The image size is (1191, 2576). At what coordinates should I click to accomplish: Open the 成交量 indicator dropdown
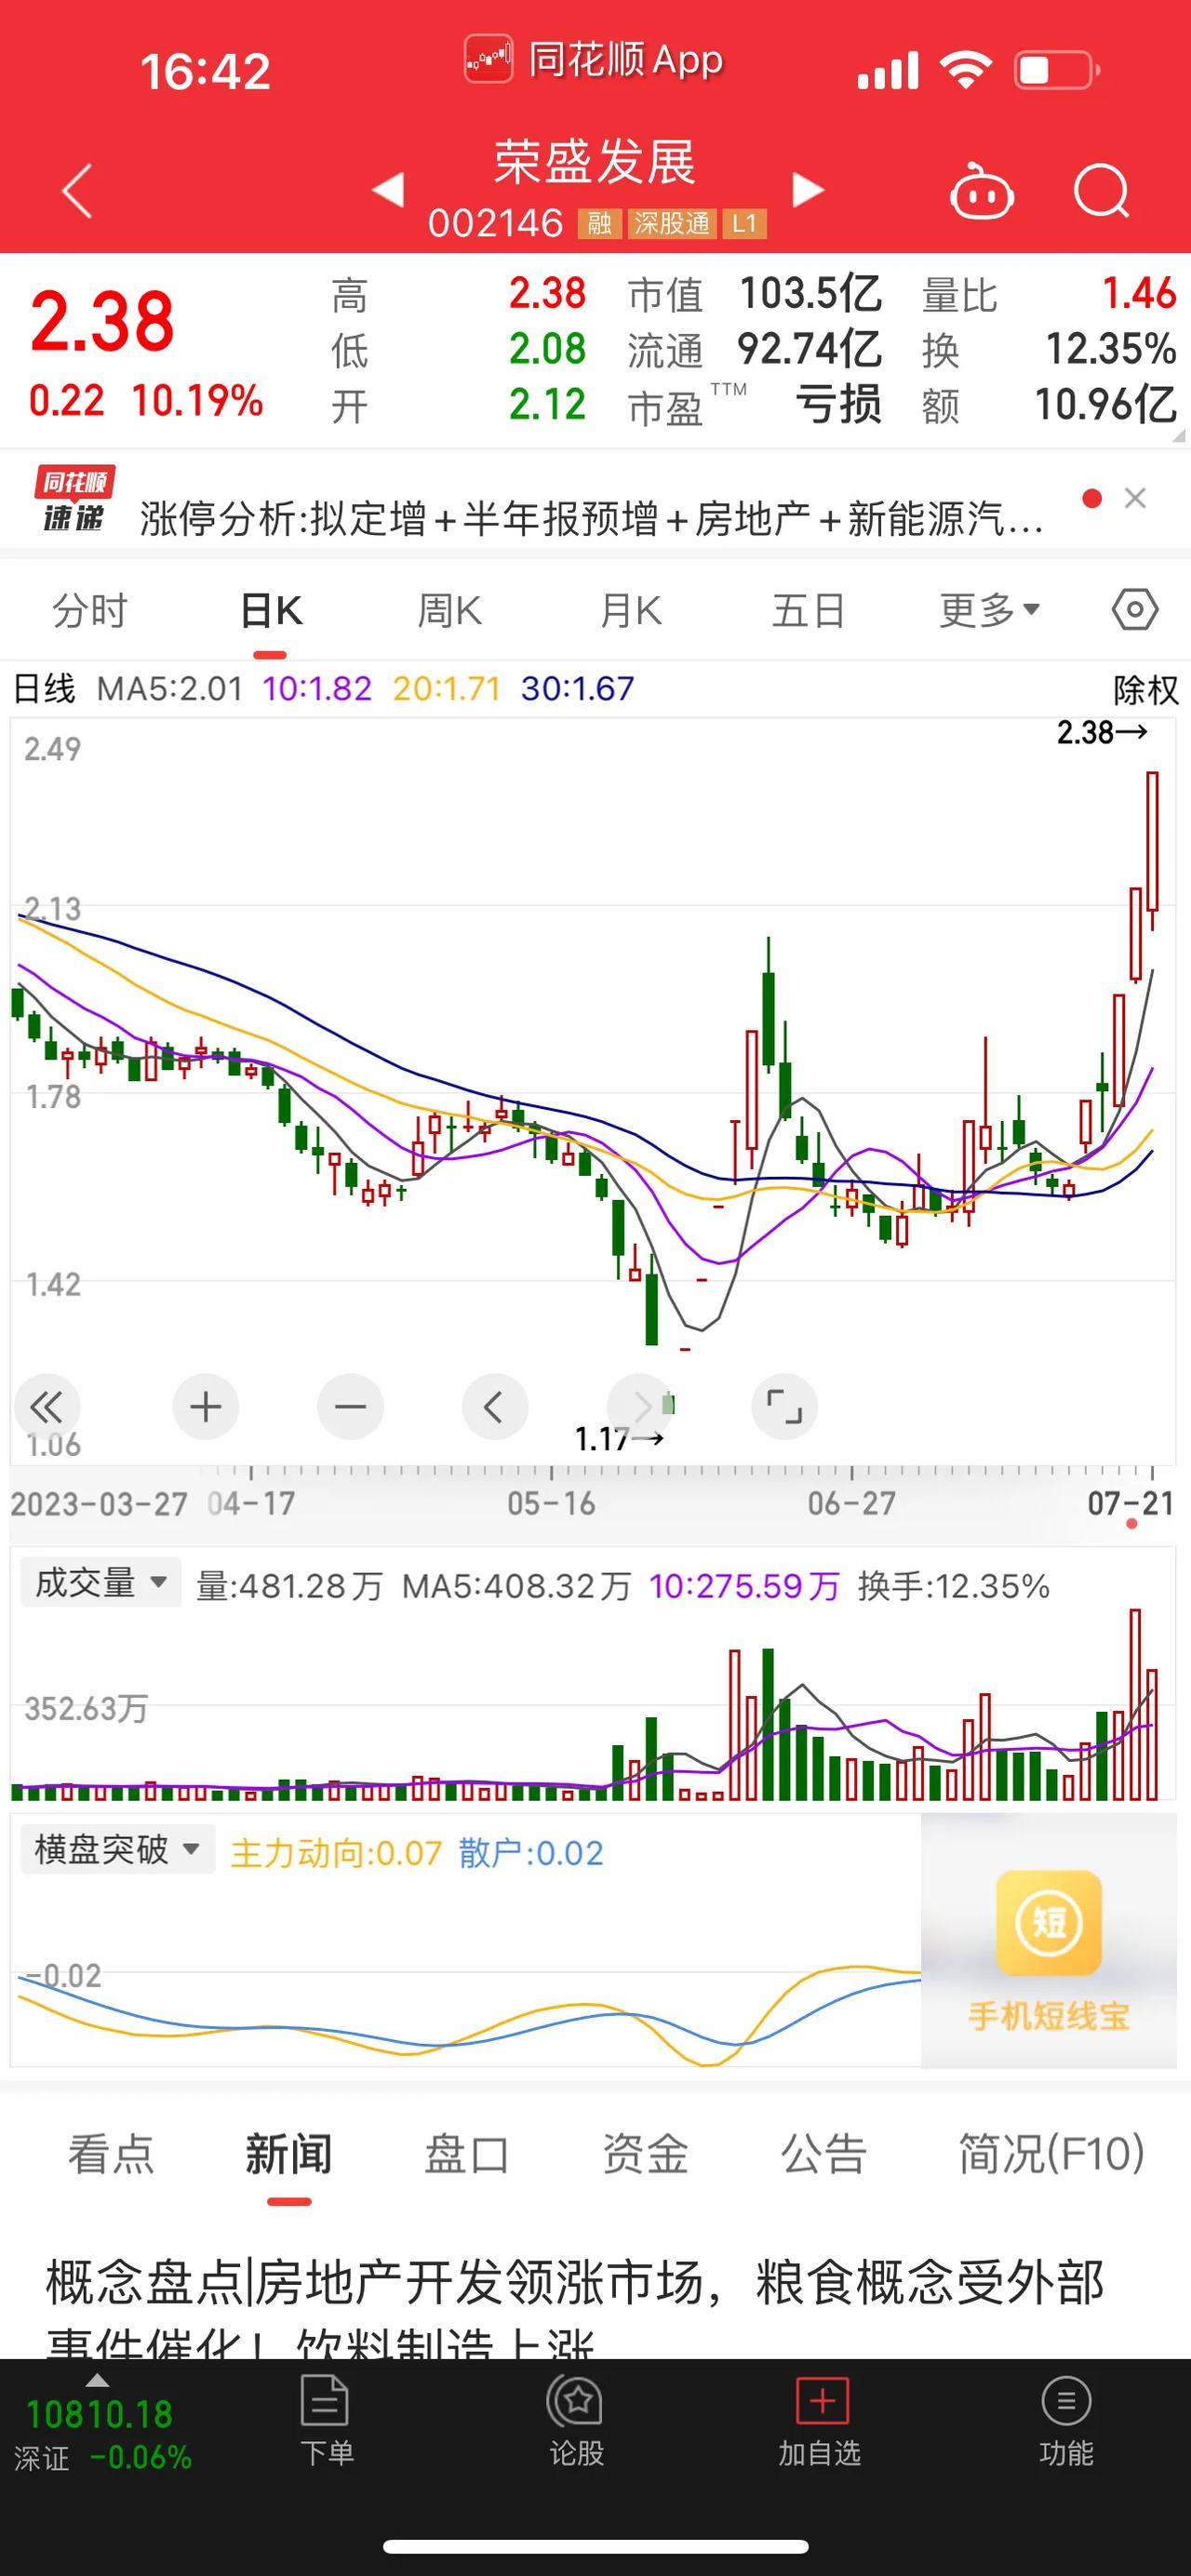point(101,1582)
